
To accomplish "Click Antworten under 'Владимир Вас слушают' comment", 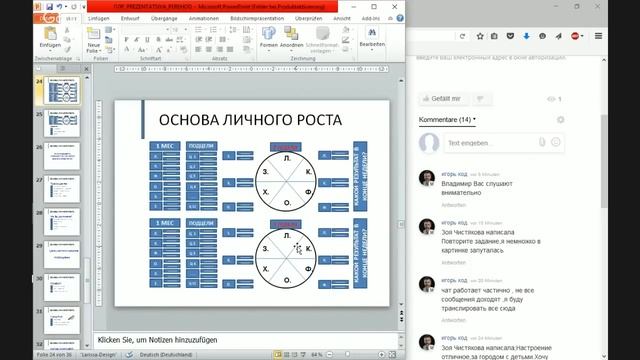I will click(453, 205).
